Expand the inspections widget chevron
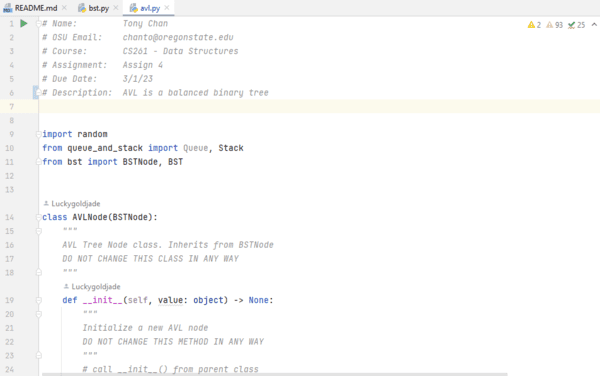 coord(594,24)
